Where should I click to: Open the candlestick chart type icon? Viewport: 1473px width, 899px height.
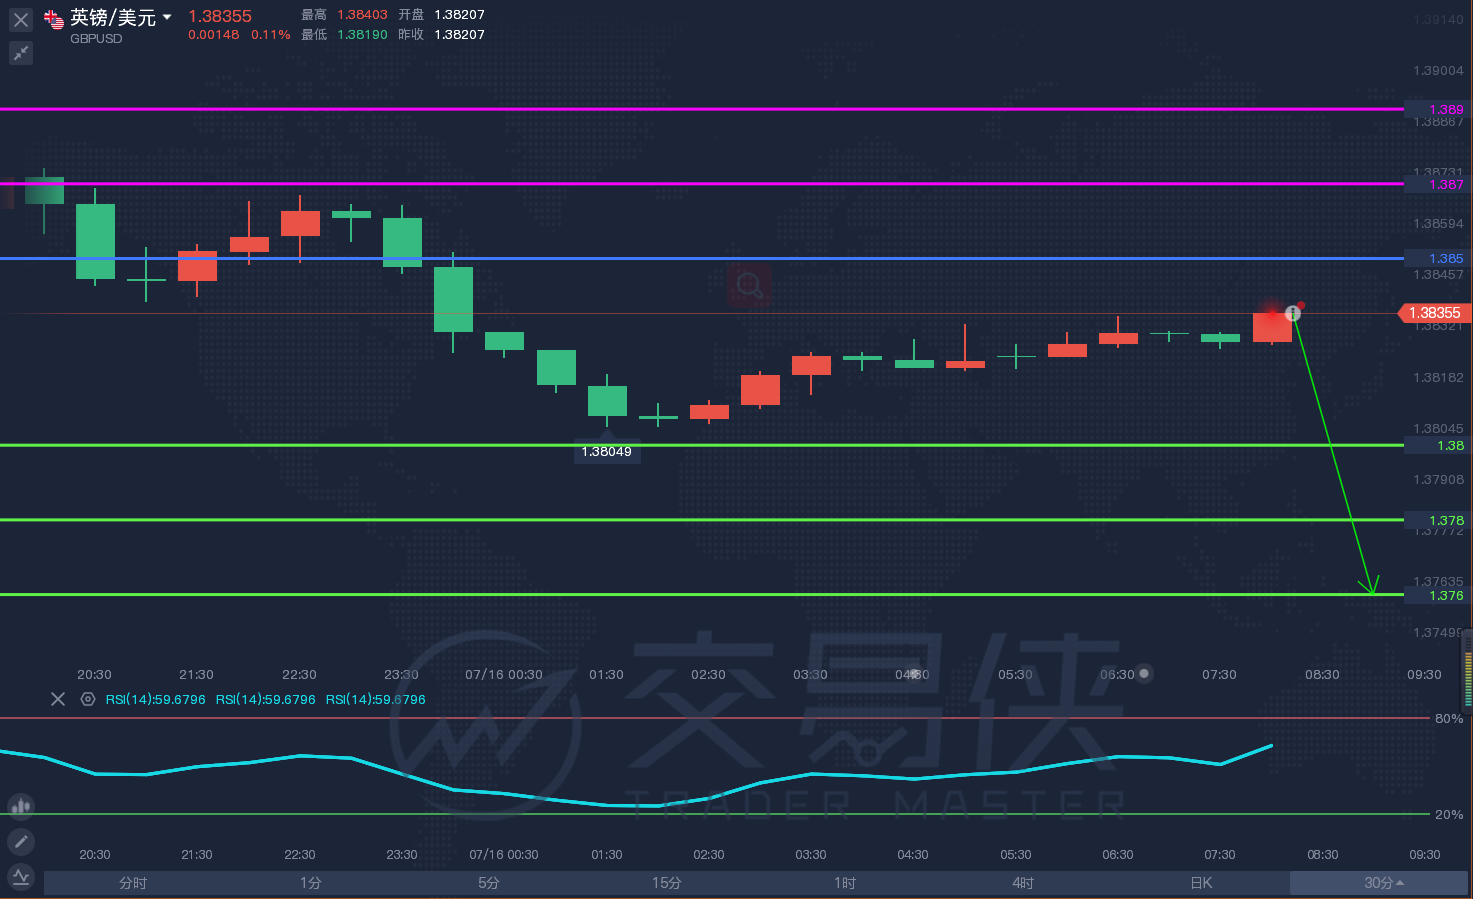click(21, 806)
